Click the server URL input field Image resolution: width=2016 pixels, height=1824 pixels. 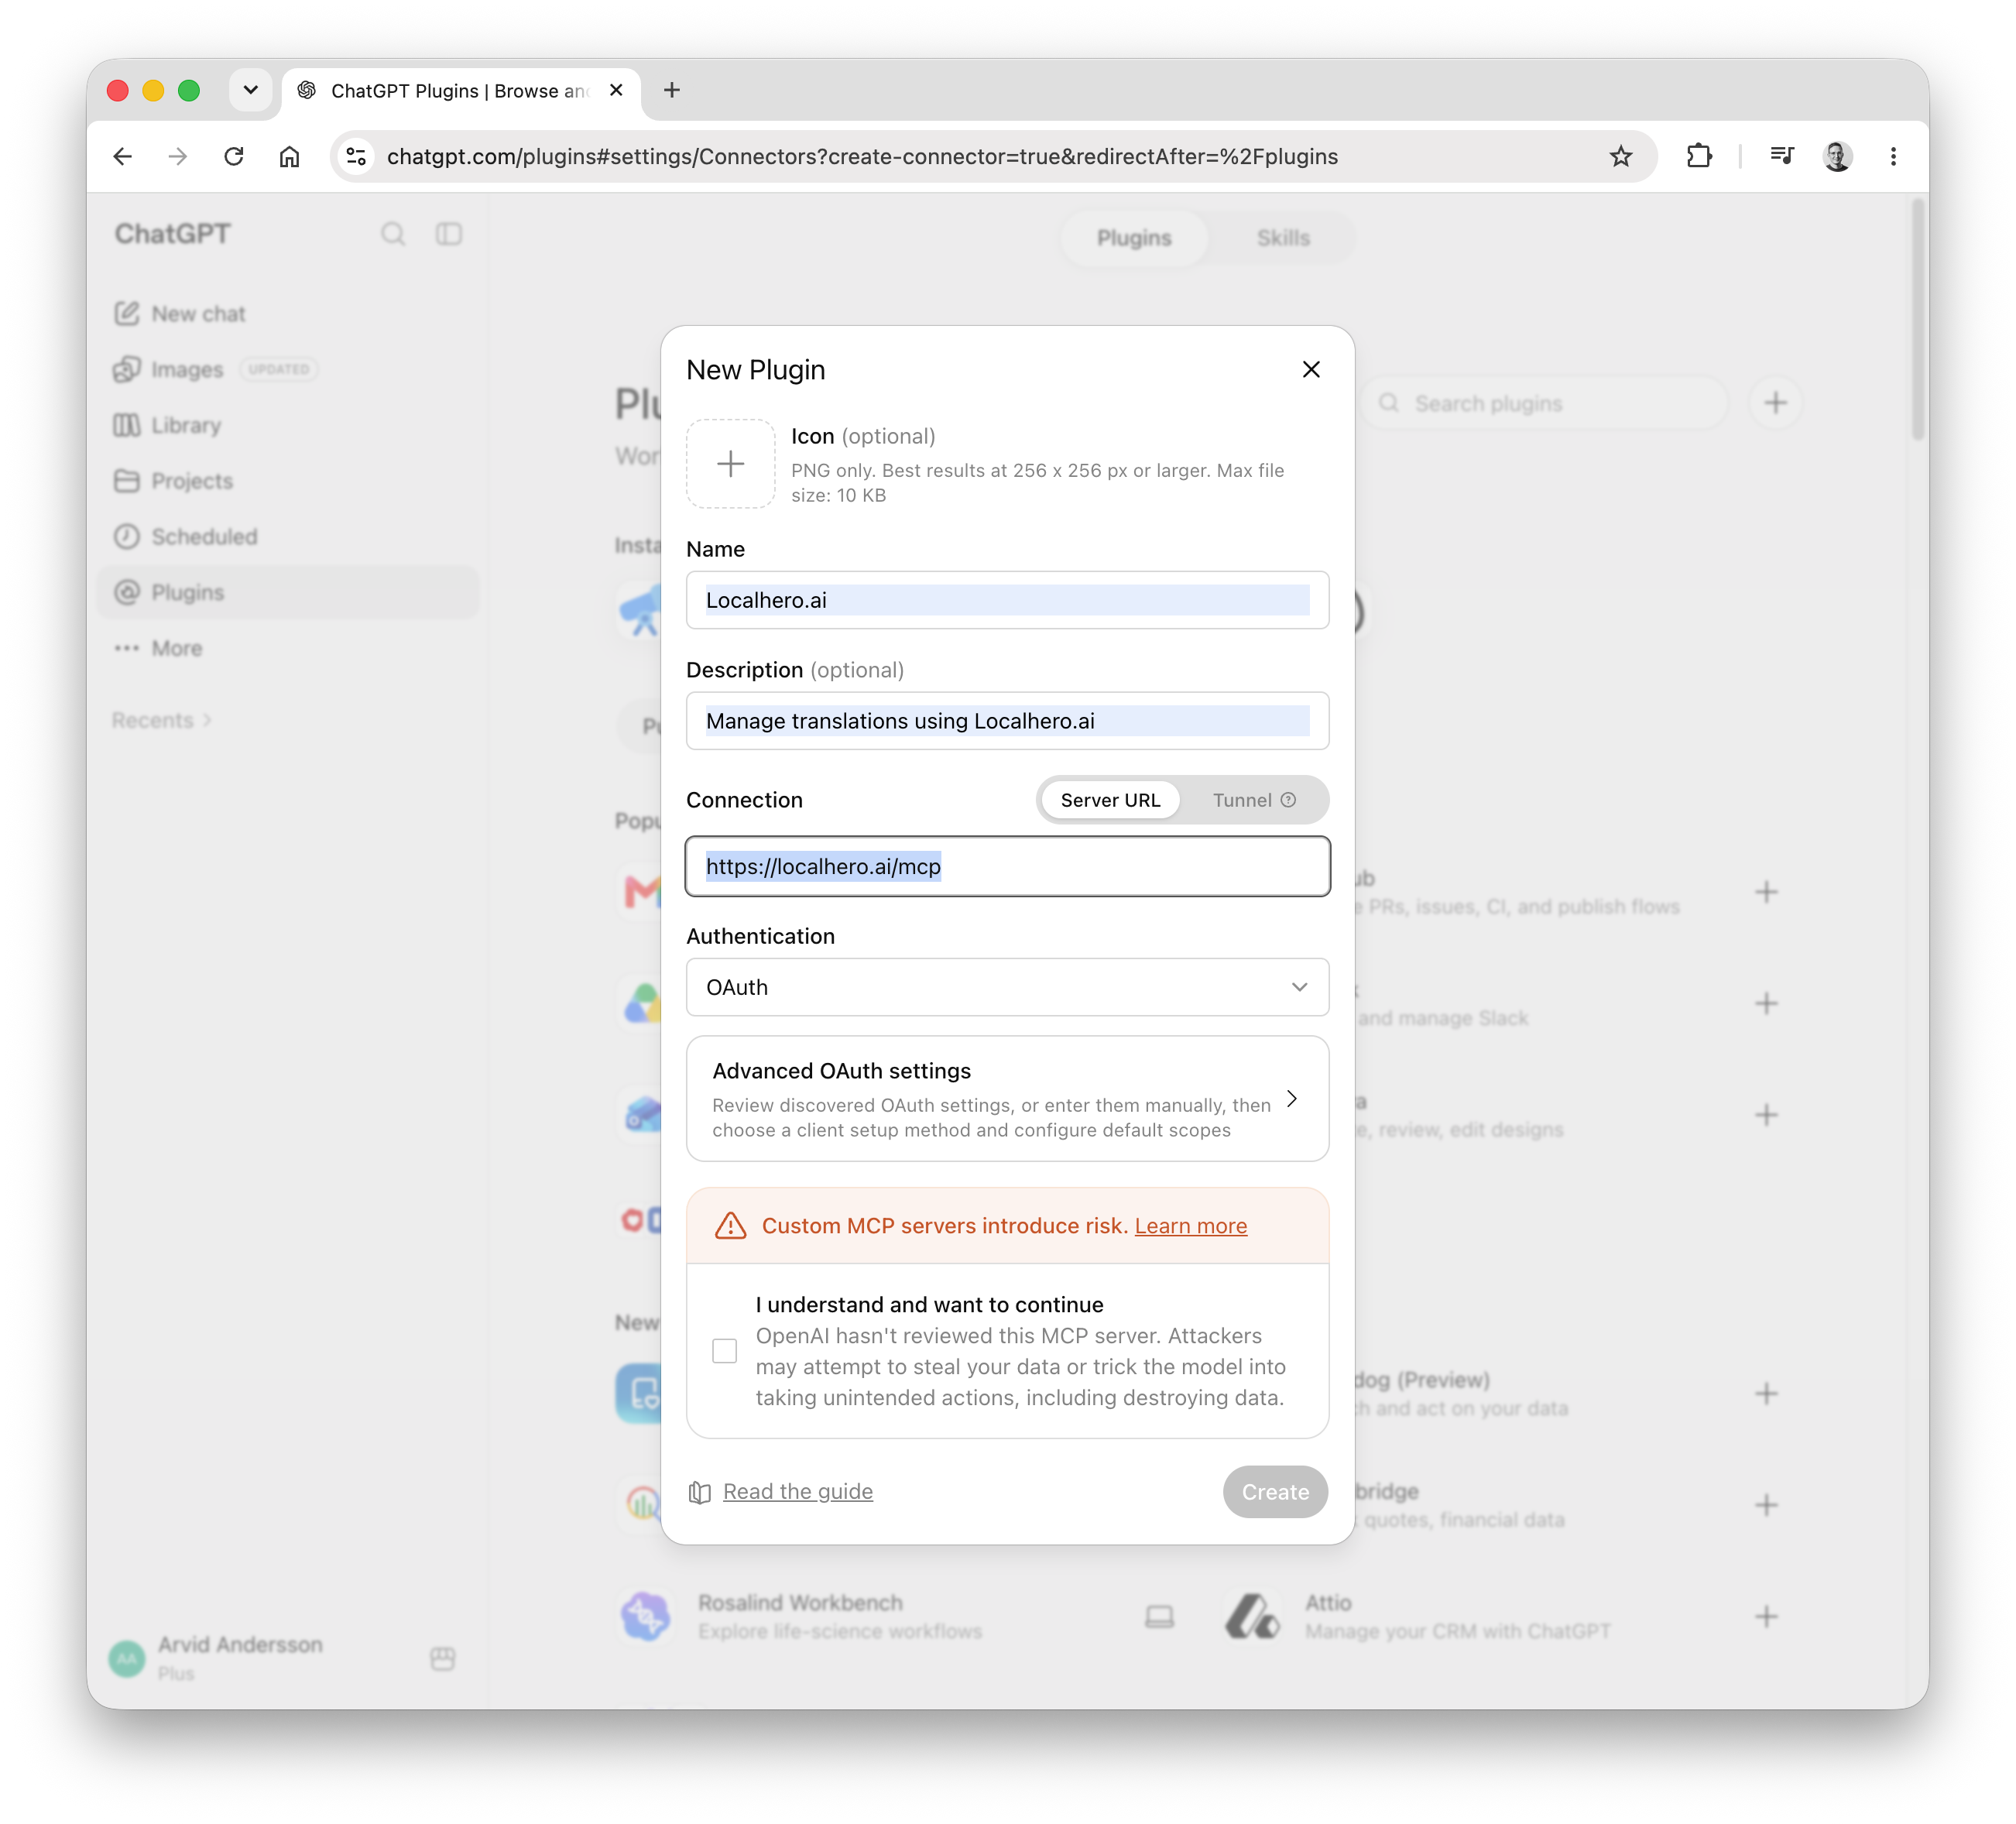(1007, 866)
